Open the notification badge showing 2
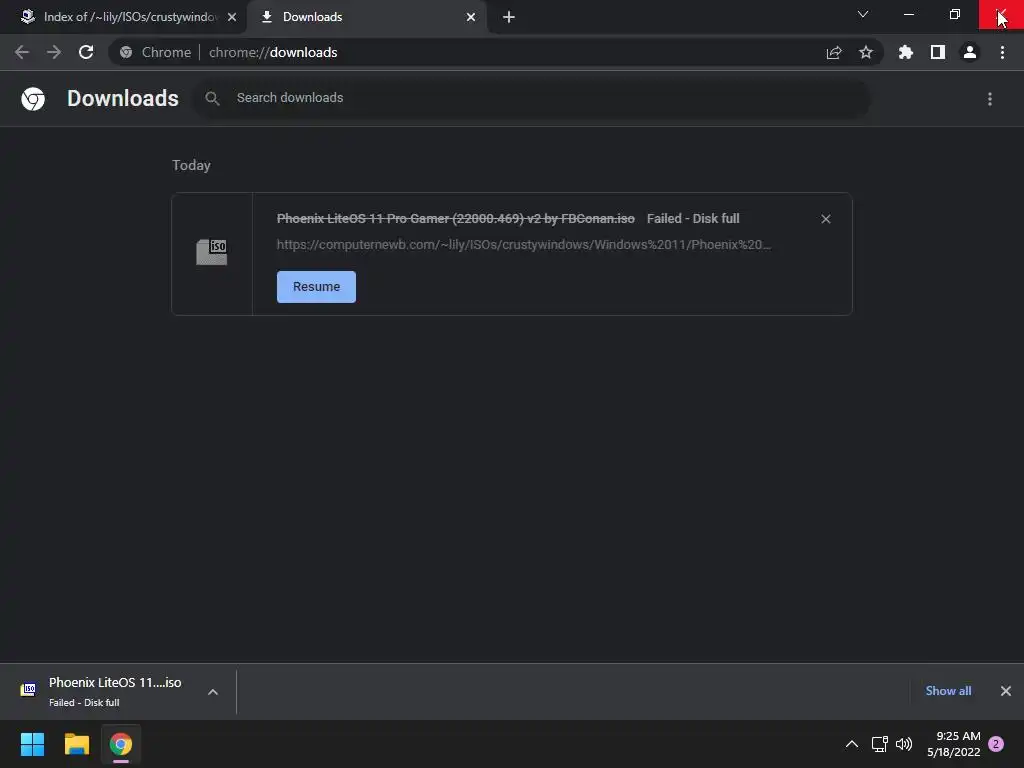Screen dimensions: 1024x768 pos(996,744)
